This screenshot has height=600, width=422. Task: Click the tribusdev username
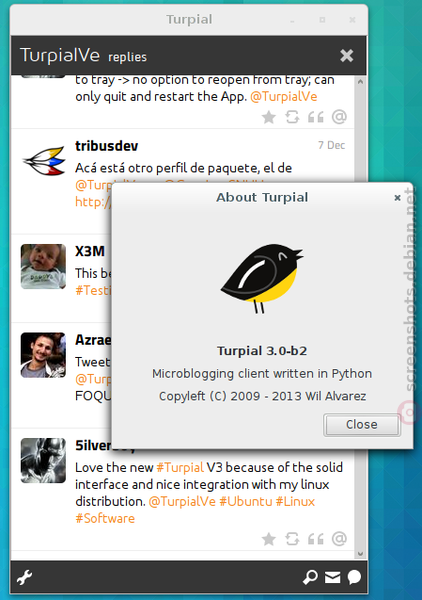click(106, 146)
